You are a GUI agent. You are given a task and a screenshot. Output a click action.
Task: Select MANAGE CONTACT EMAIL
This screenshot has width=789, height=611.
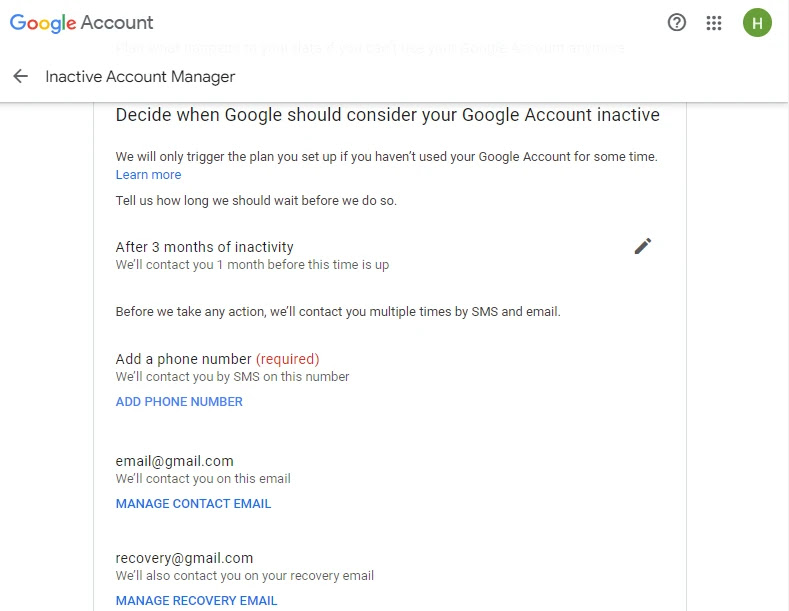[x=193, y=504]
